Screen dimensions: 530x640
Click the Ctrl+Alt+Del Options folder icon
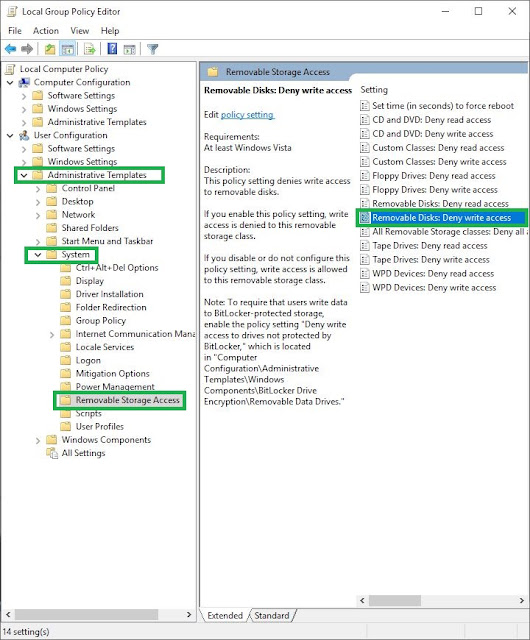point(65,268)
